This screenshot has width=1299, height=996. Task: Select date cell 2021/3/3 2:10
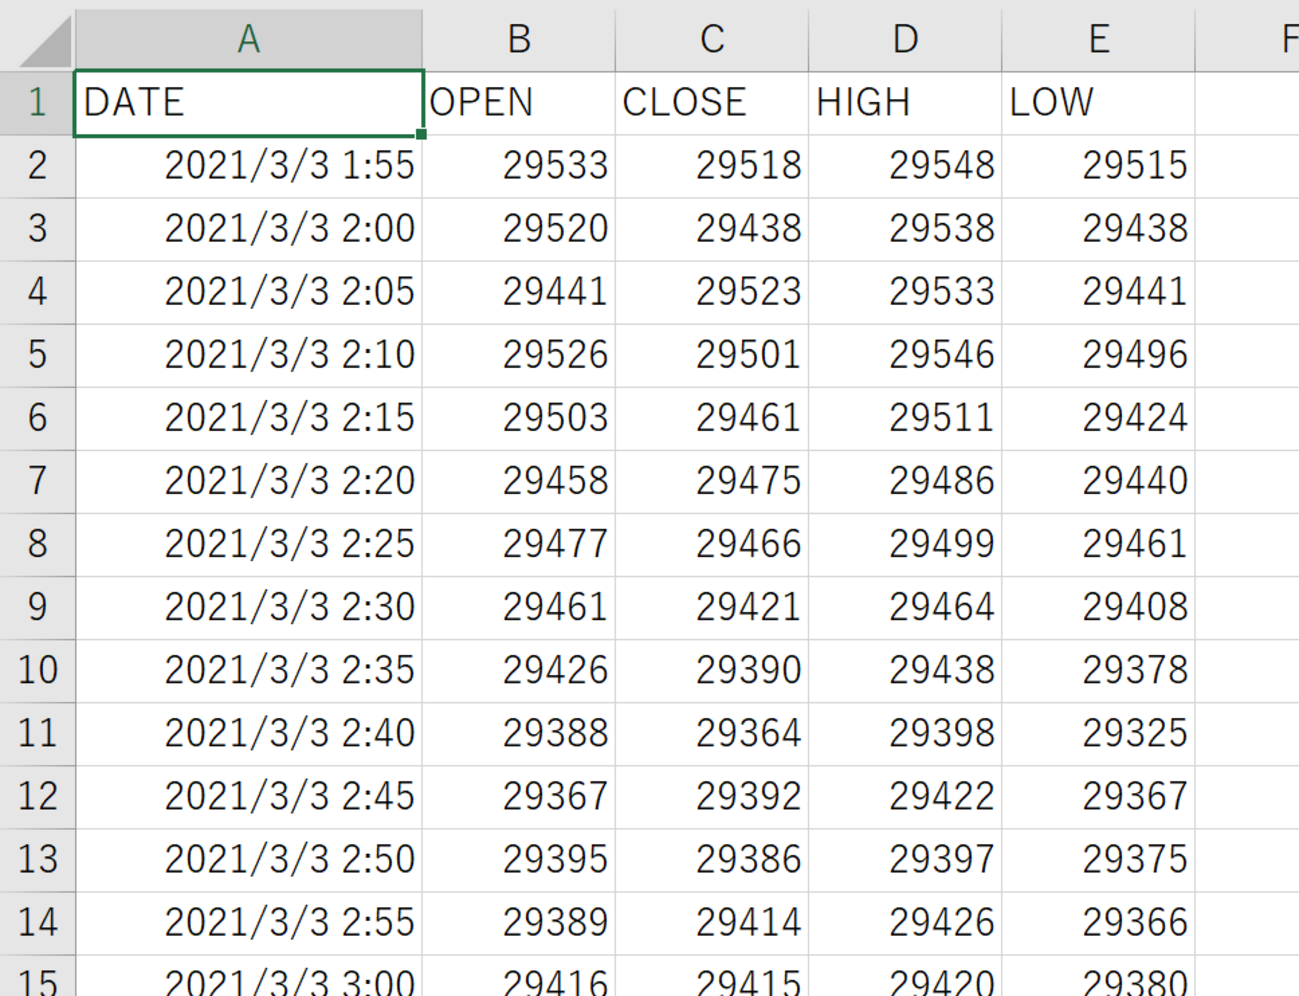249,355
